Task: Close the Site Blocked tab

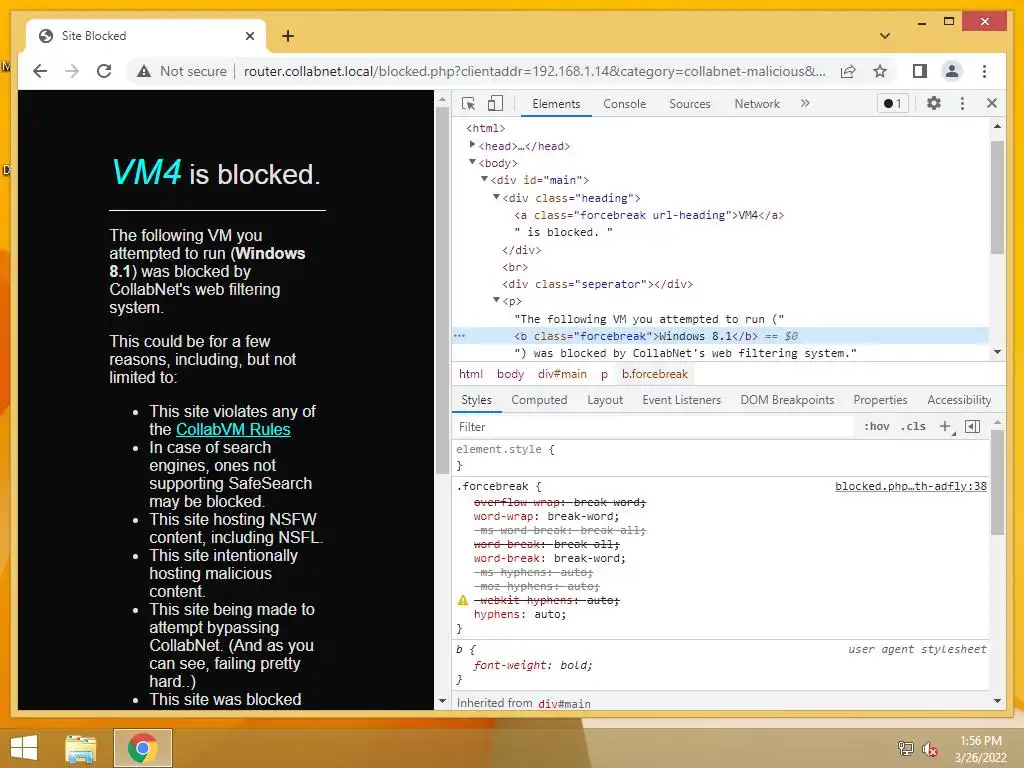Action: pos(249,36)
